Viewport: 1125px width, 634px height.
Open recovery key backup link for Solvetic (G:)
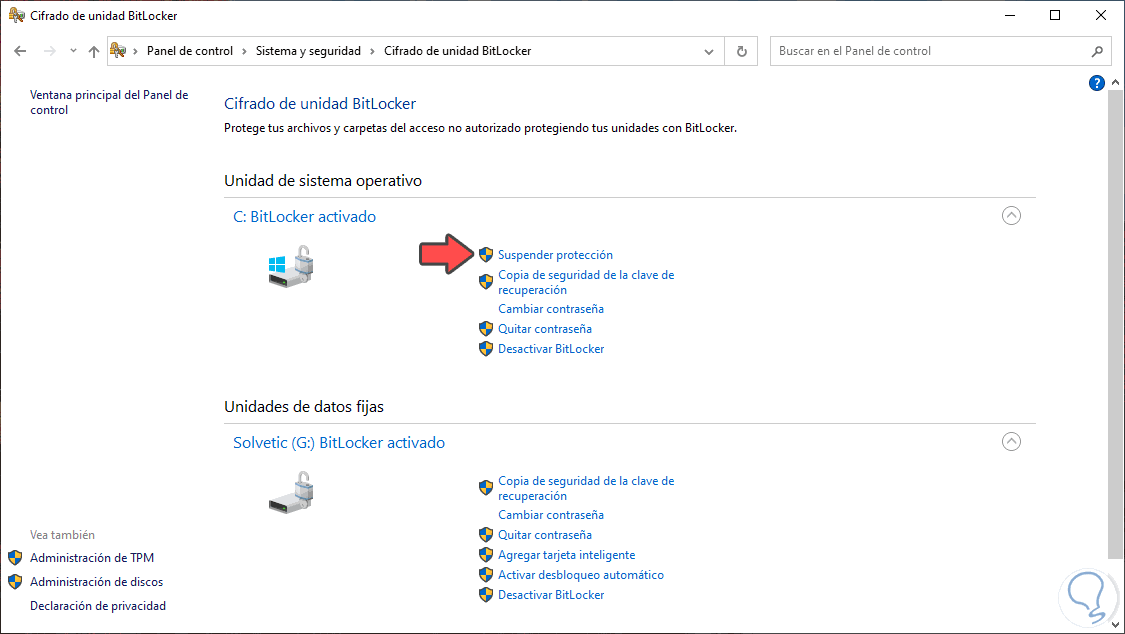[x=586, y=488]
